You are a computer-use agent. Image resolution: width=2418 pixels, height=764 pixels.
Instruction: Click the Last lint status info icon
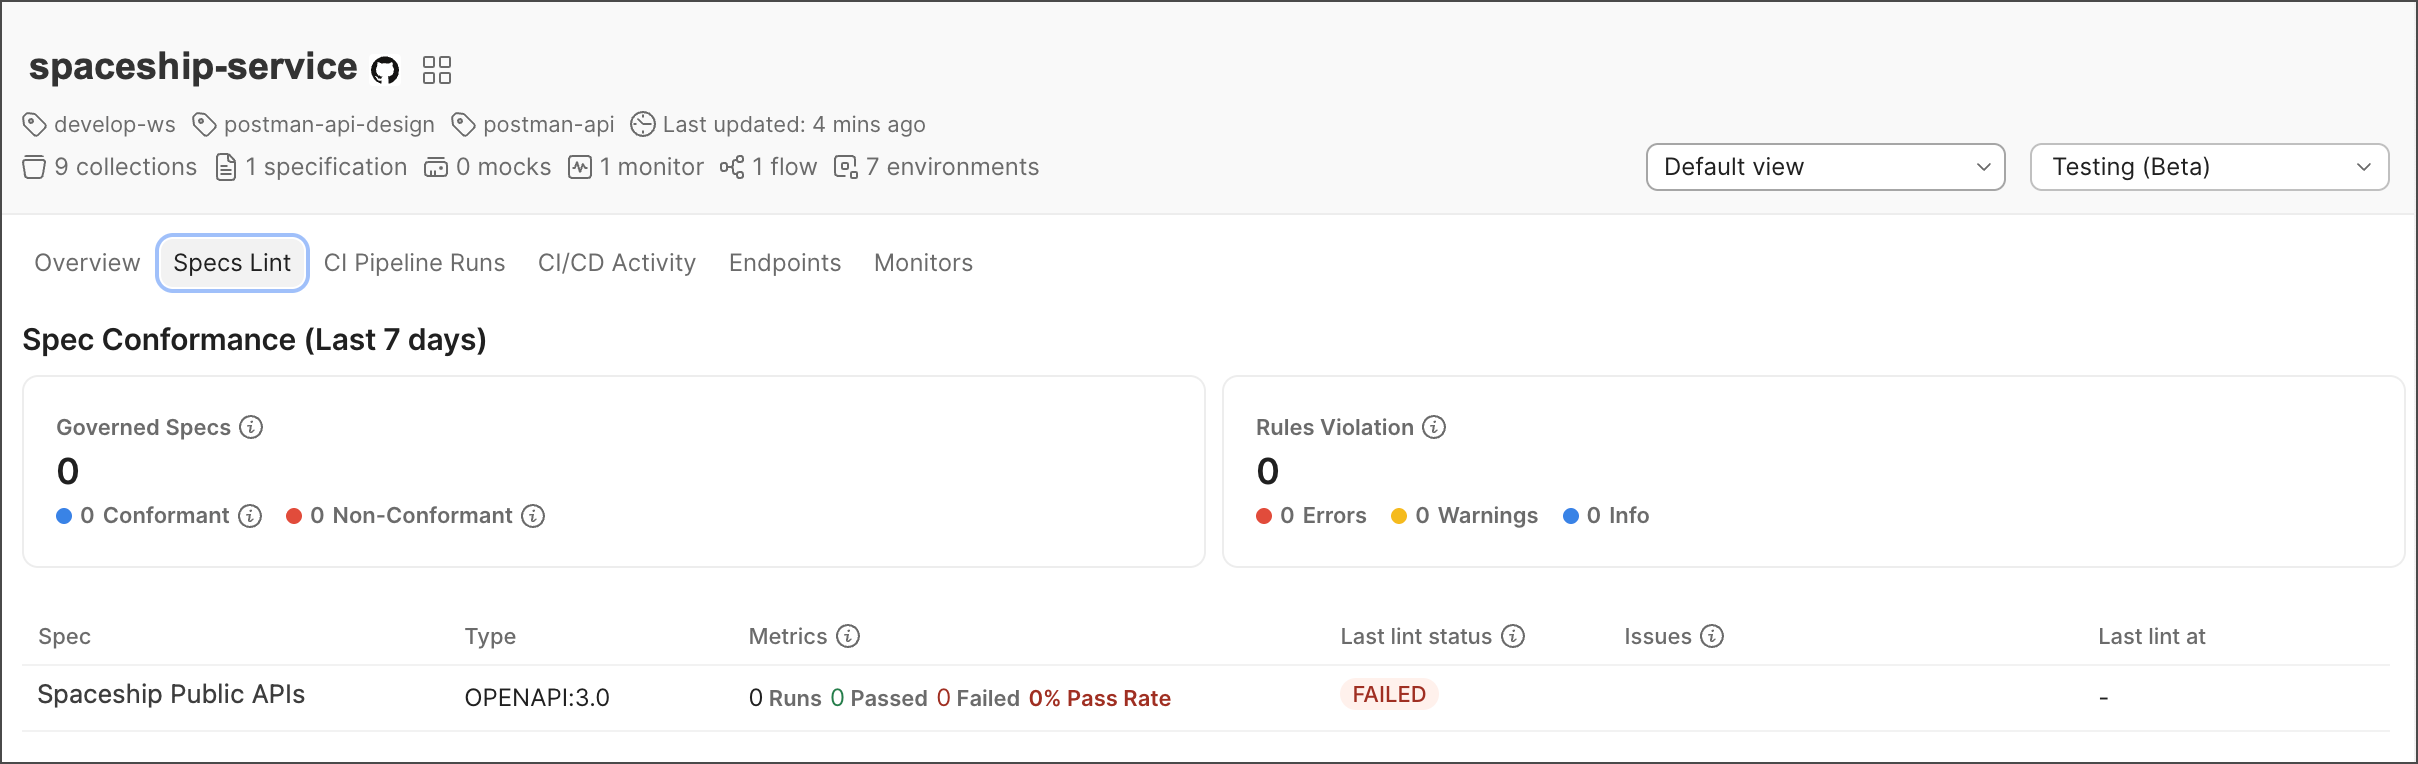point(1513,636)
